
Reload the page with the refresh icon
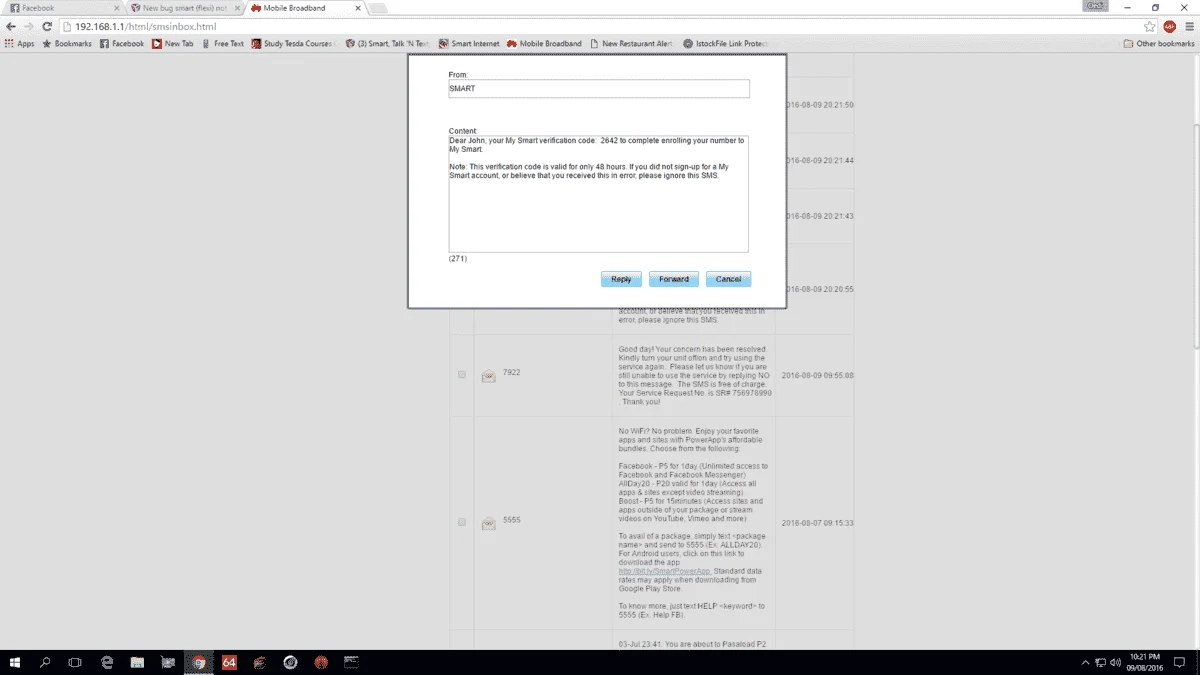pyautogui.click(x=47, y=26)
